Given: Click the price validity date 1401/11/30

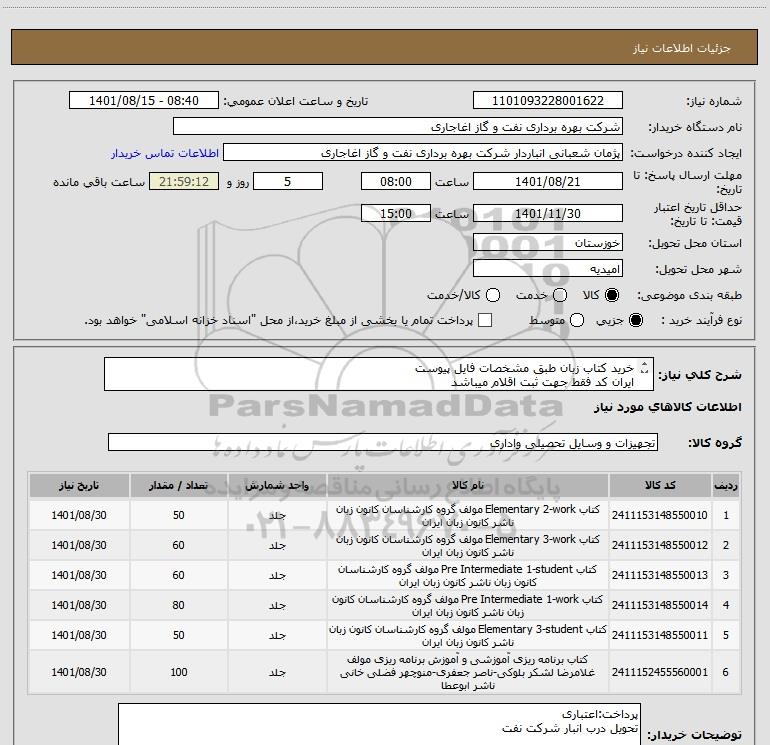Looking at the screenshot, I should point(548,213).
